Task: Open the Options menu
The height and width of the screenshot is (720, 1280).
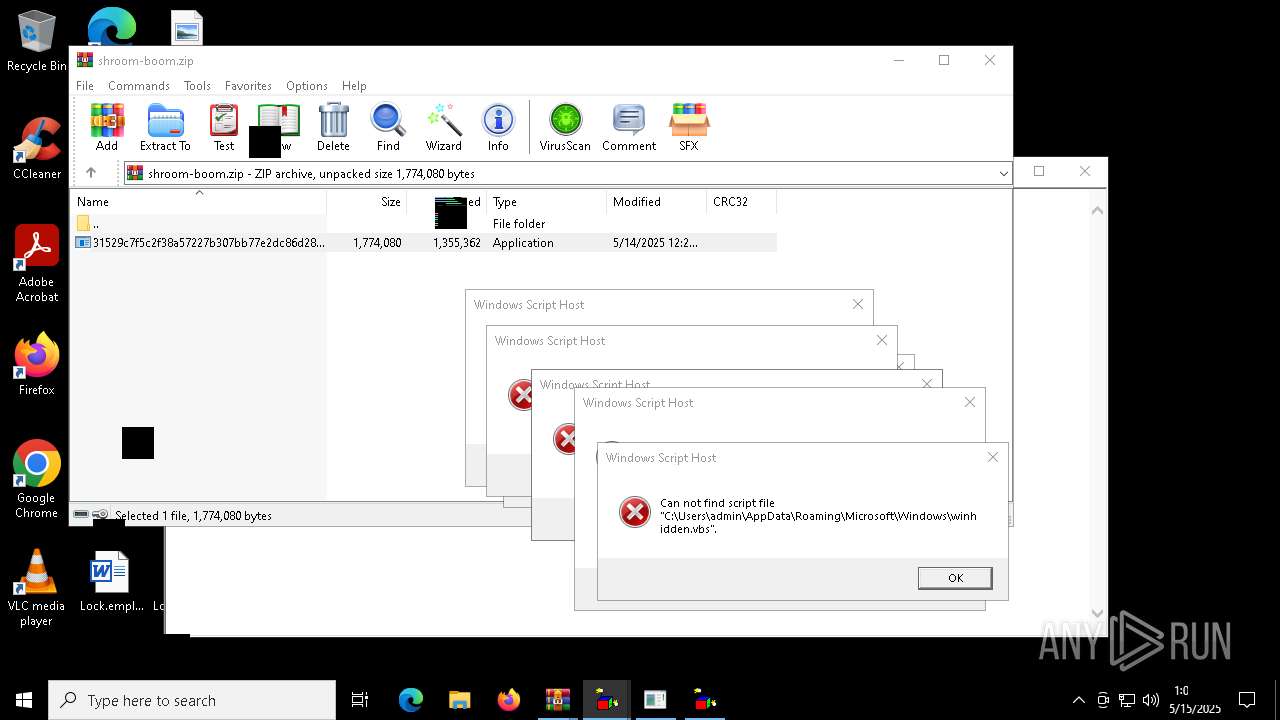Action: point(307,86)
